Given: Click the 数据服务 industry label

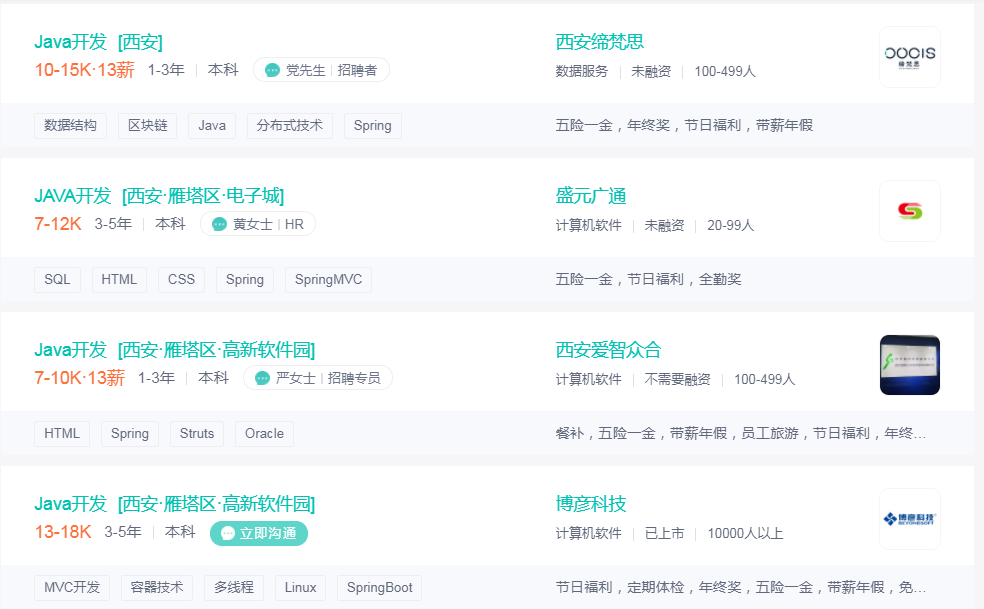Looking at the screenshot, I should [582, 72].
